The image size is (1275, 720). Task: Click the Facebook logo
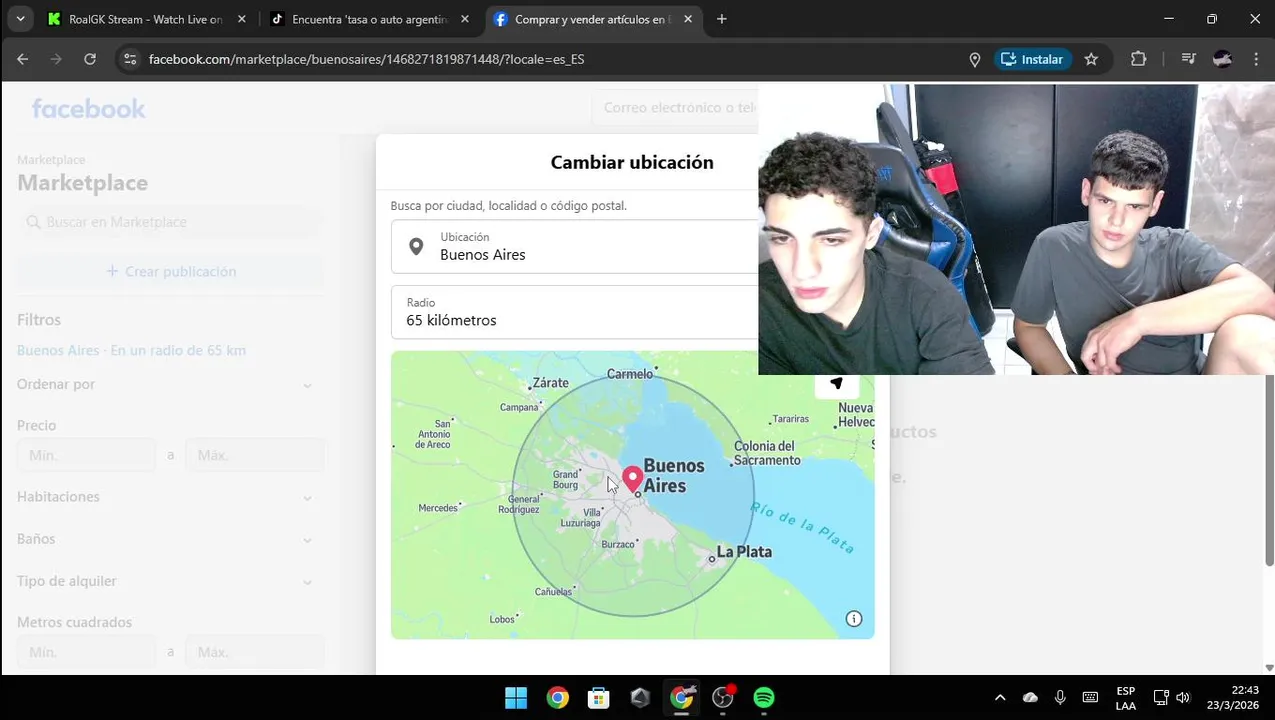tap(88, 108)
